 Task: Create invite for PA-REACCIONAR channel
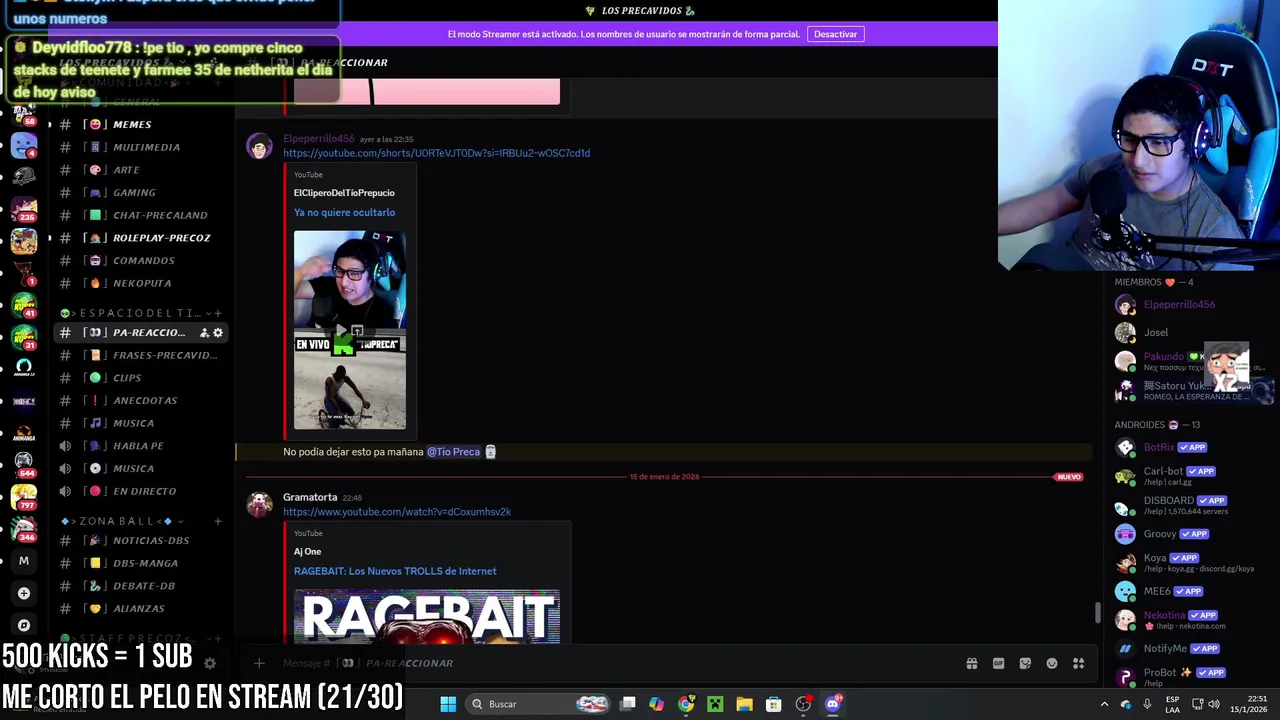[204, 333]
